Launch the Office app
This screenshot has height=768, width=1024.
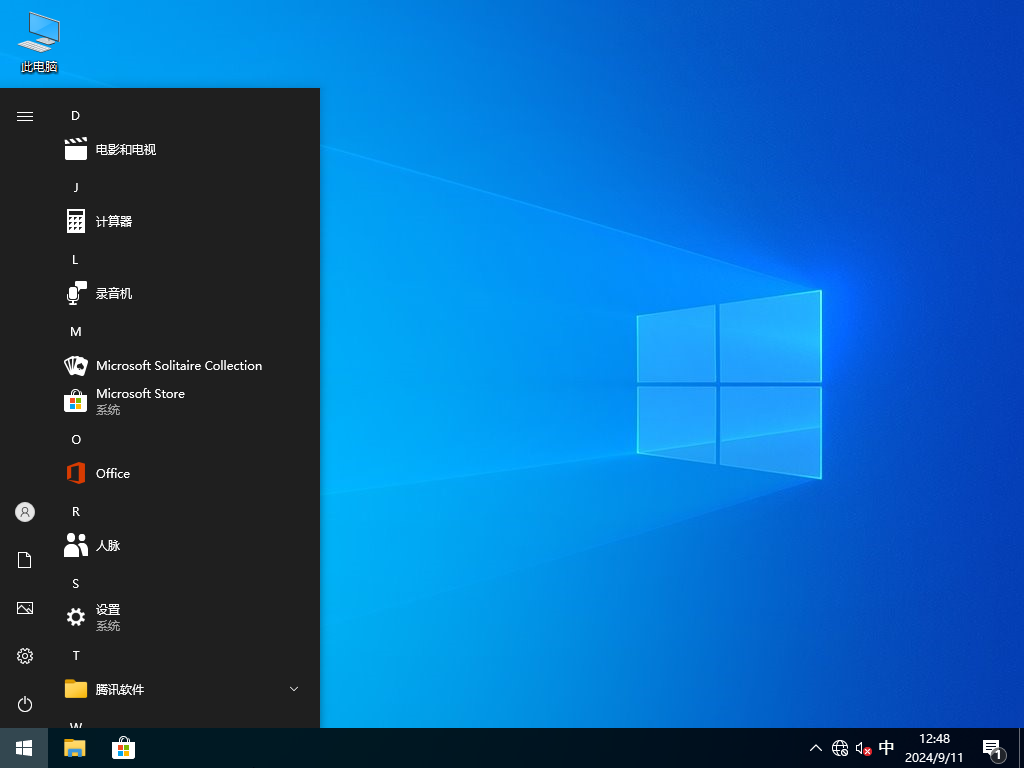[x=113, y=473]
